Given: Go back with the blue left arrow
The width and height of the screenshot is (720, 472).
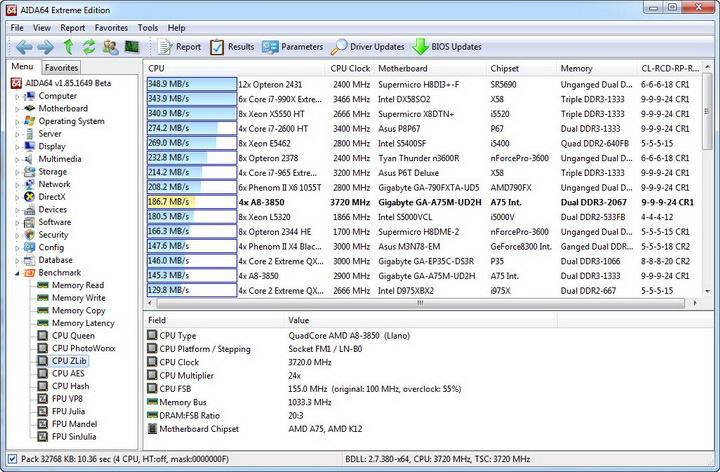Looking at the screenshot, I should click(x=24, y=47).
